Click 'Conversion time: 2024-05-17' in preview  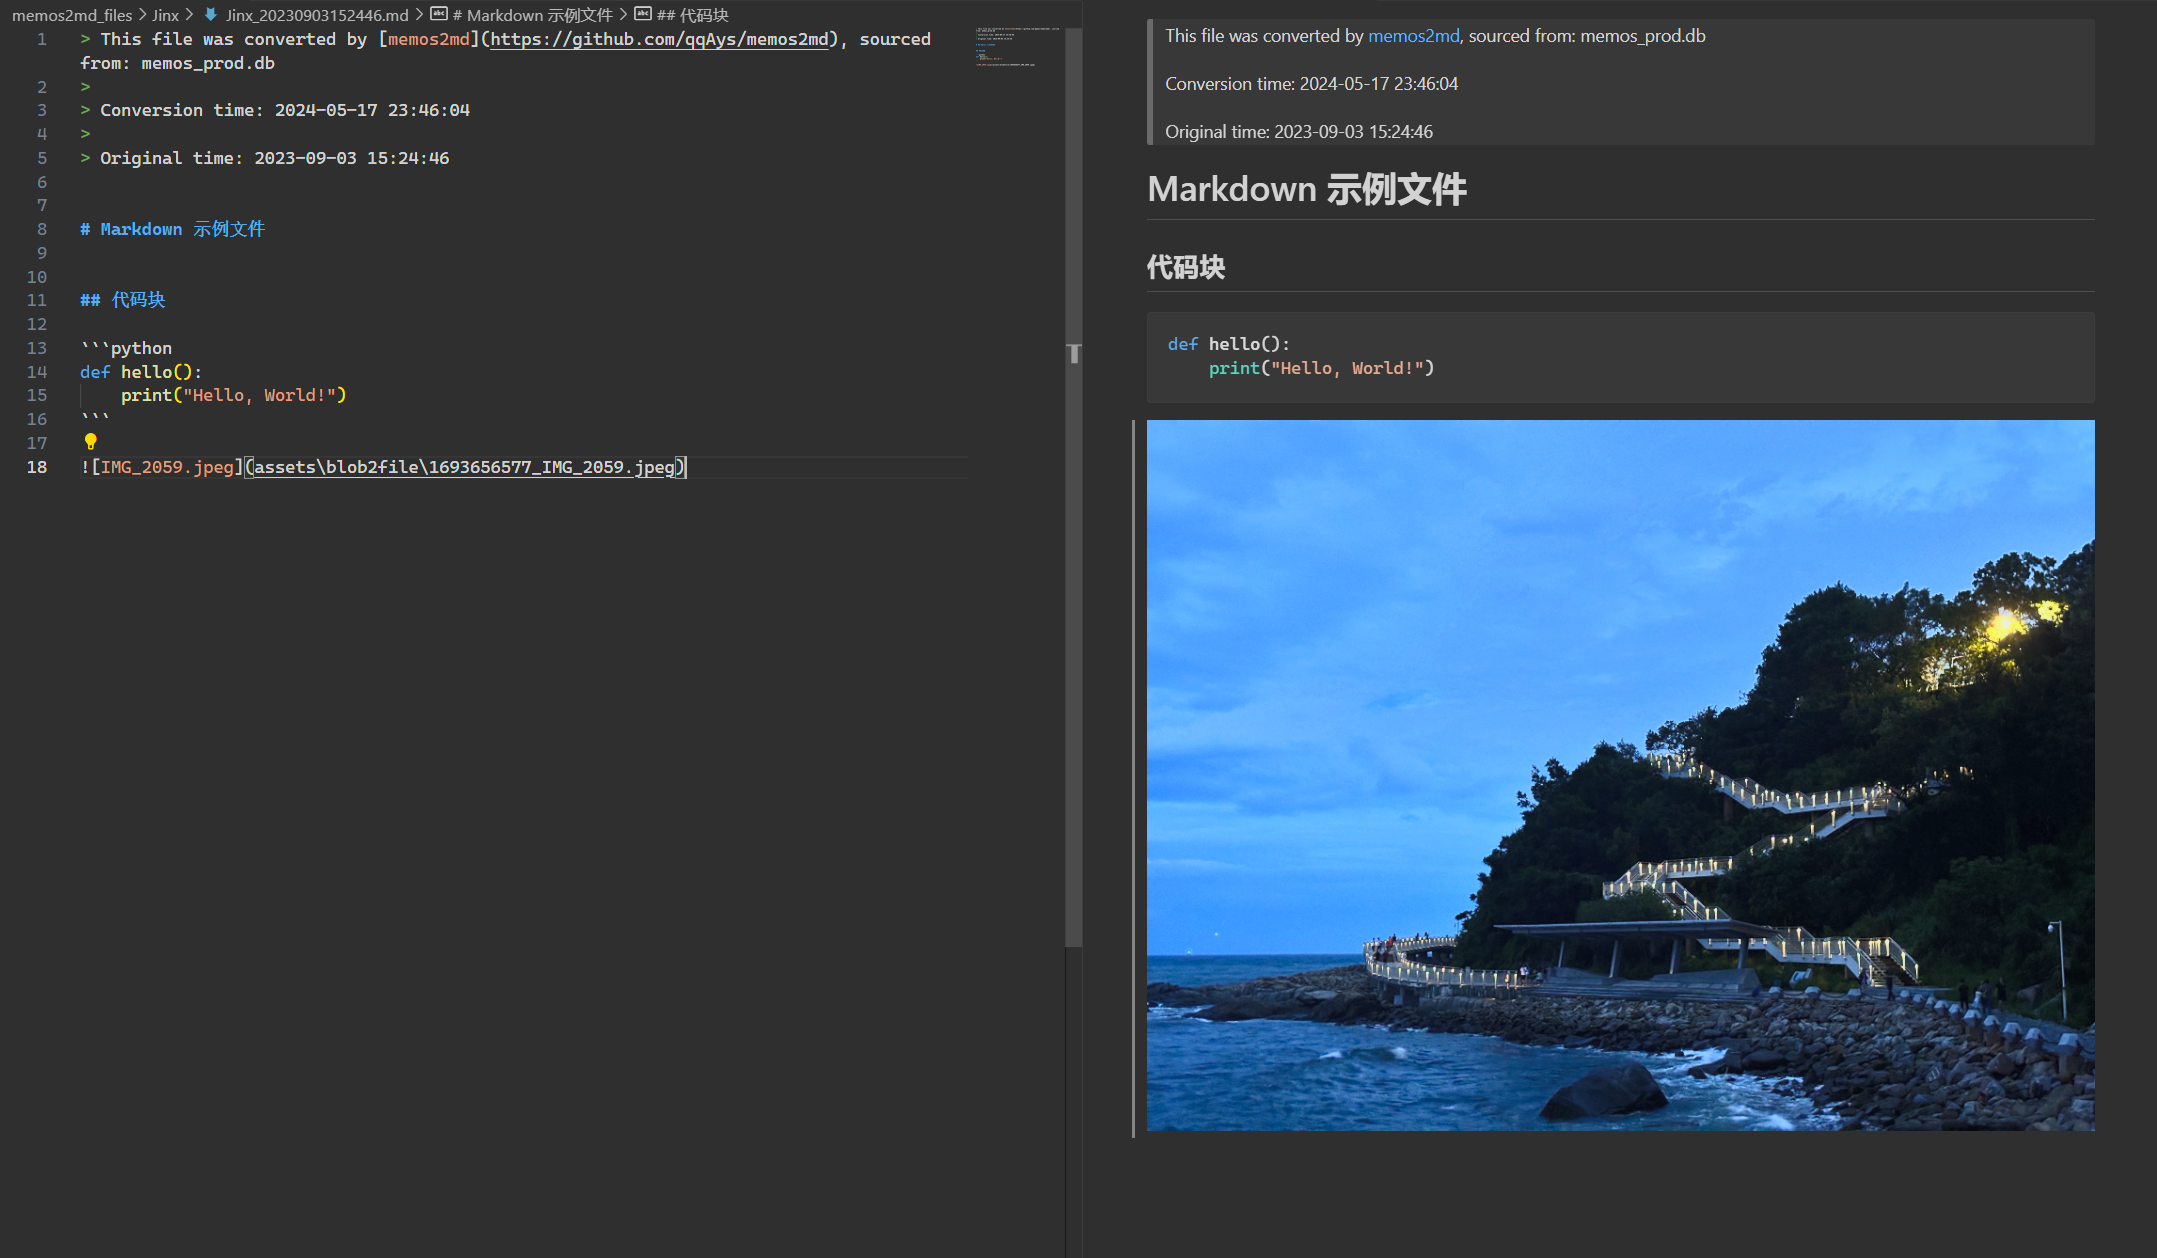[x=1311, y=84]
